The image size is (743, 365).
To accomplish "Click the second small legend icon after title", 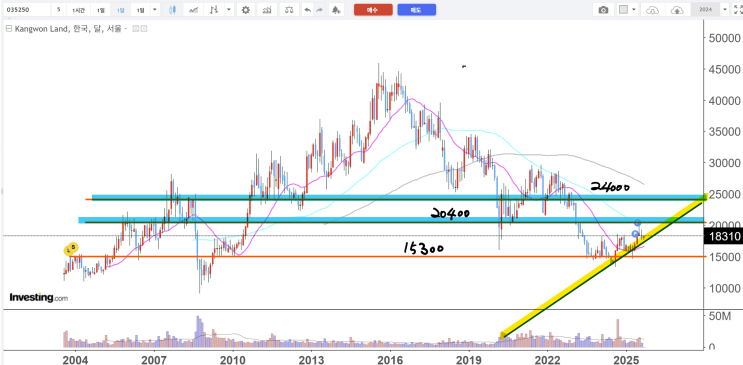I will 144,29.
